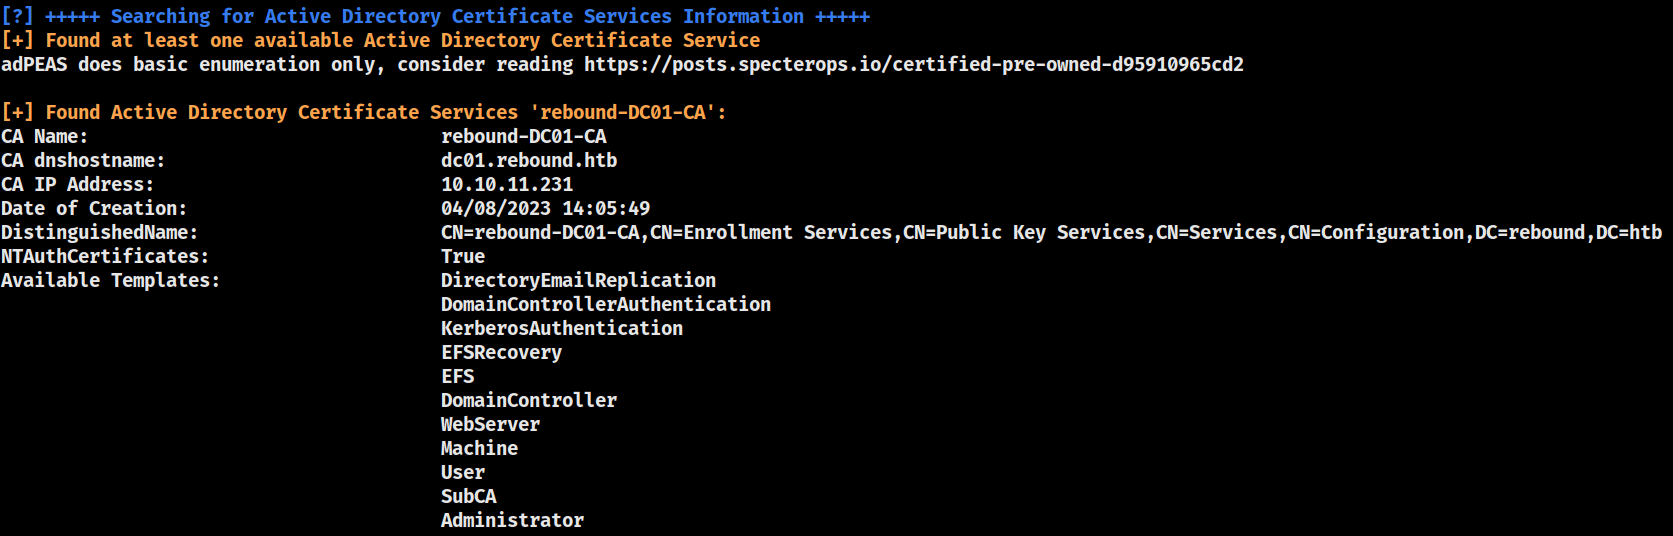Screen dimensions: 1673x536
Task: Click the EFSRecovery template line
Action: click(x=502, y=353)
